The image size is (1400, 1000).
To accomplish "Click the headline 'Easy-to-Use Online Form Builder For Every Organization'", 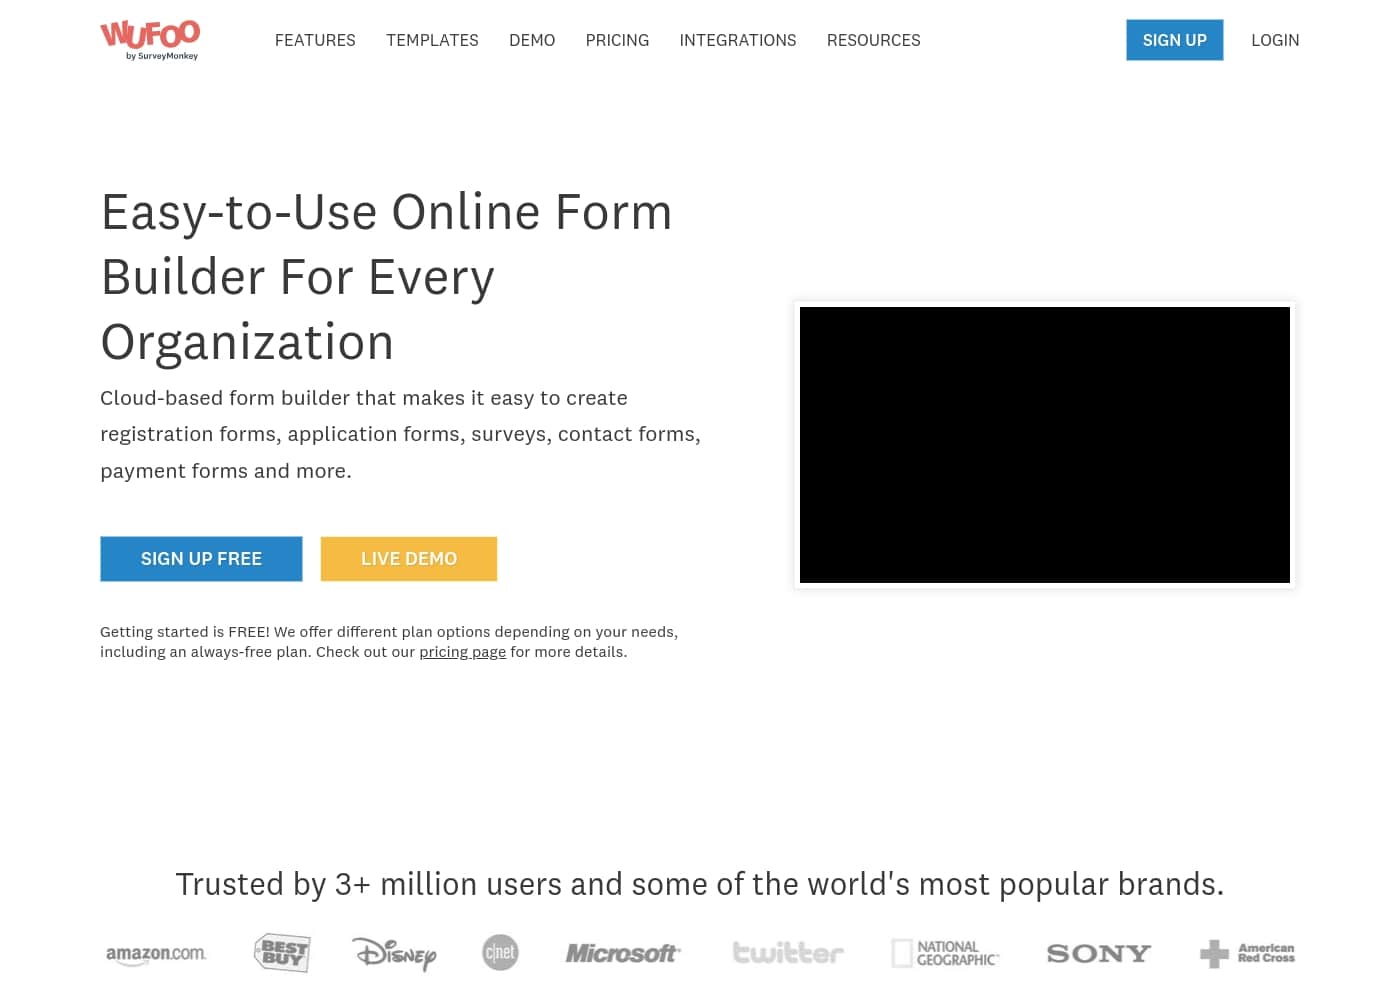I will [387, 277].
